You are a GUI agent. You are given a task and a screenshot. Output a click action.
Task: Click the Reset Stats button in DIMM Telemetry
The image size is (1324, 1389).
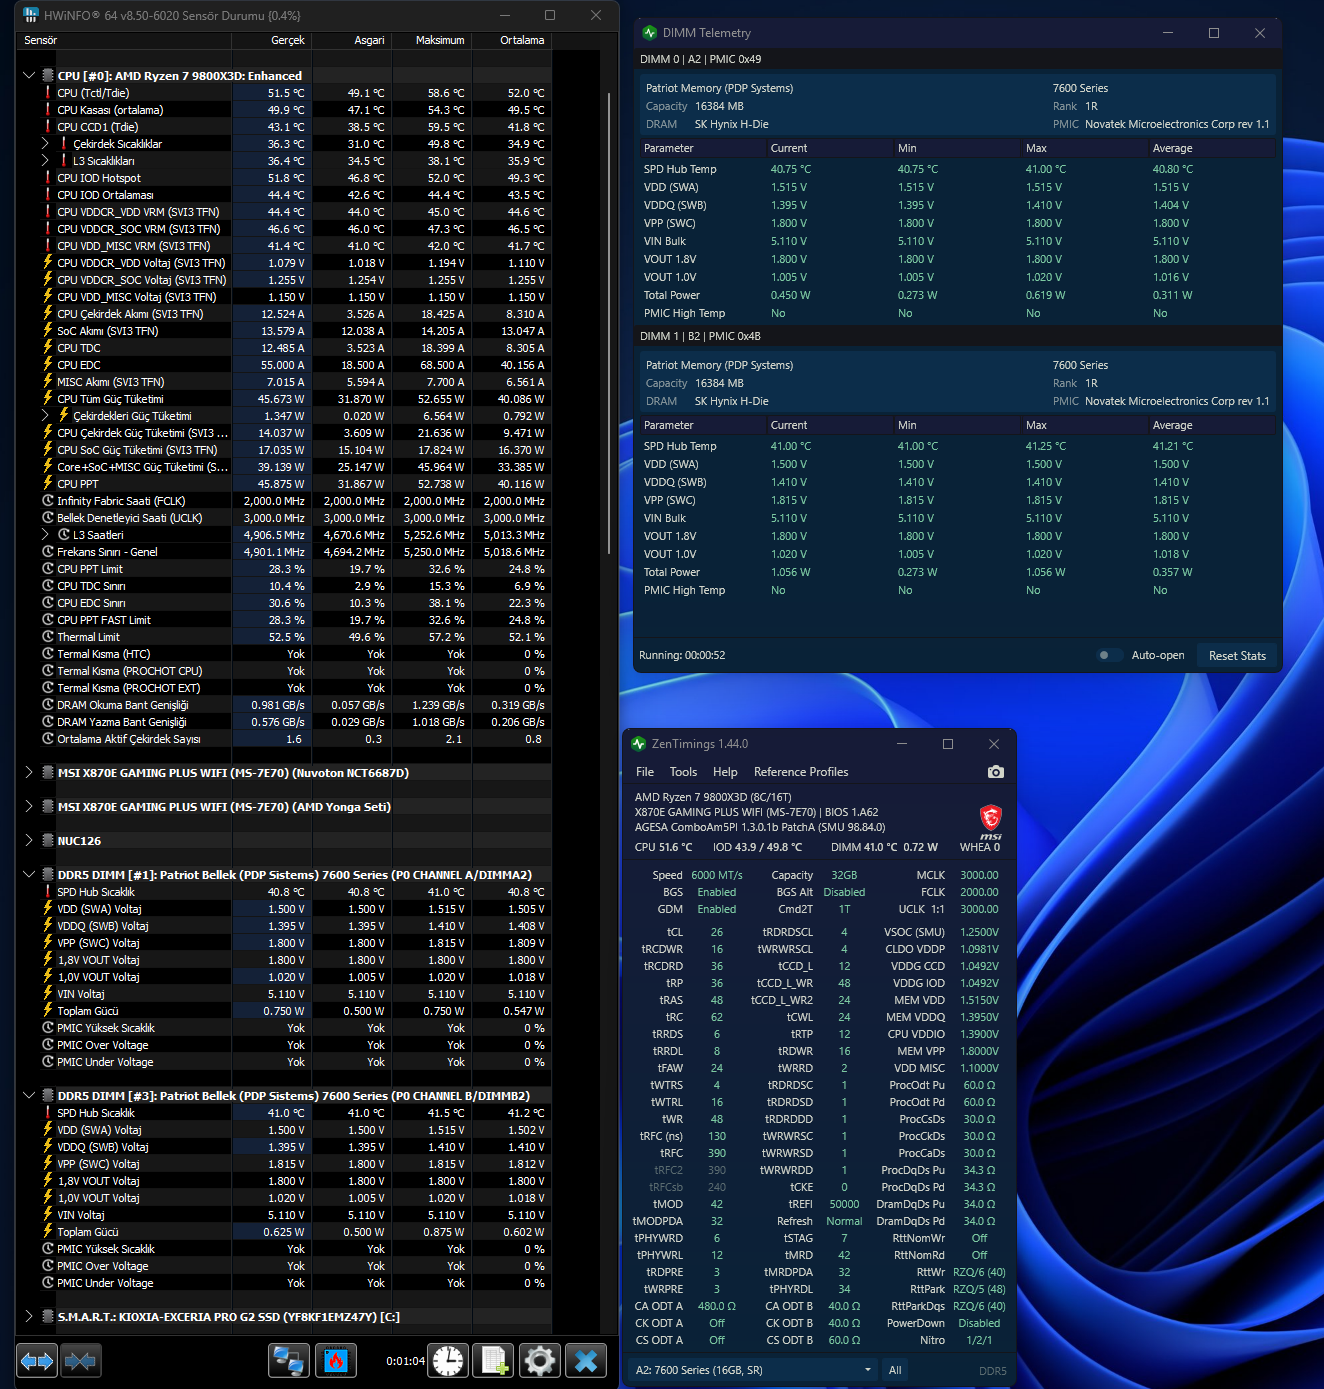(1237, 656)
